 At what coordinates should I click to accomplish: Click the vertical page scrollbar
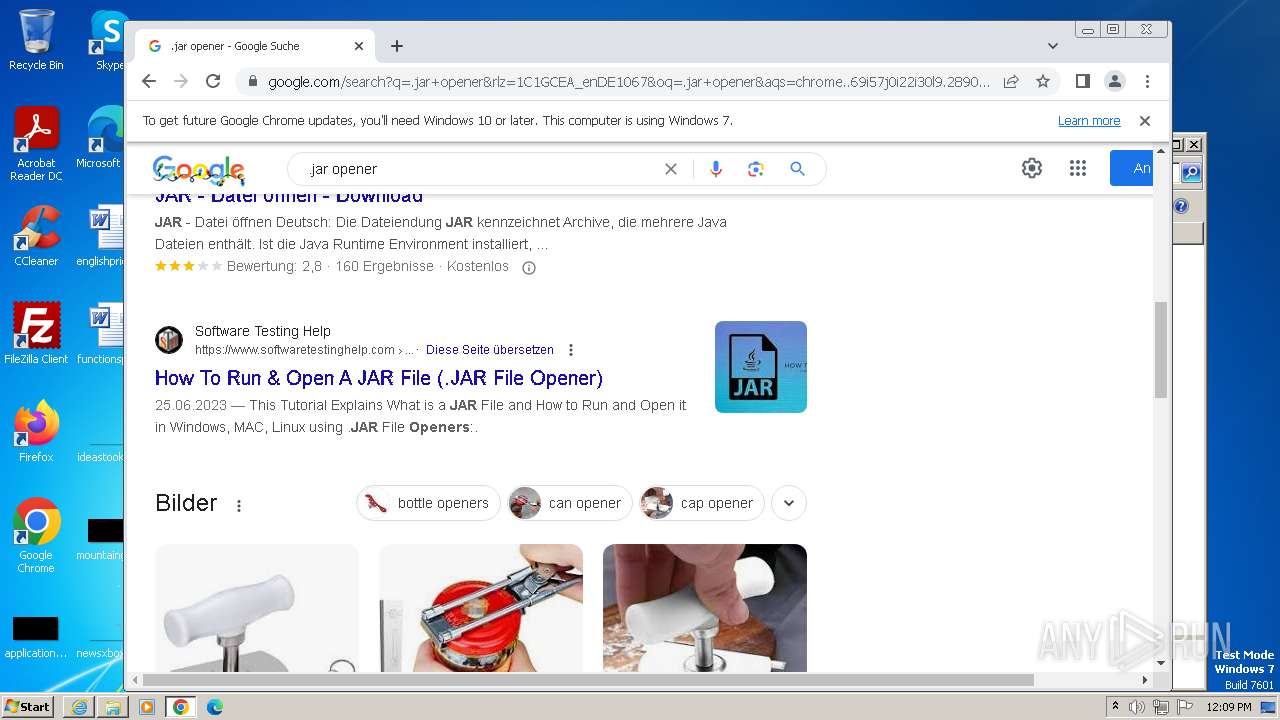(x=1161, y=350)
